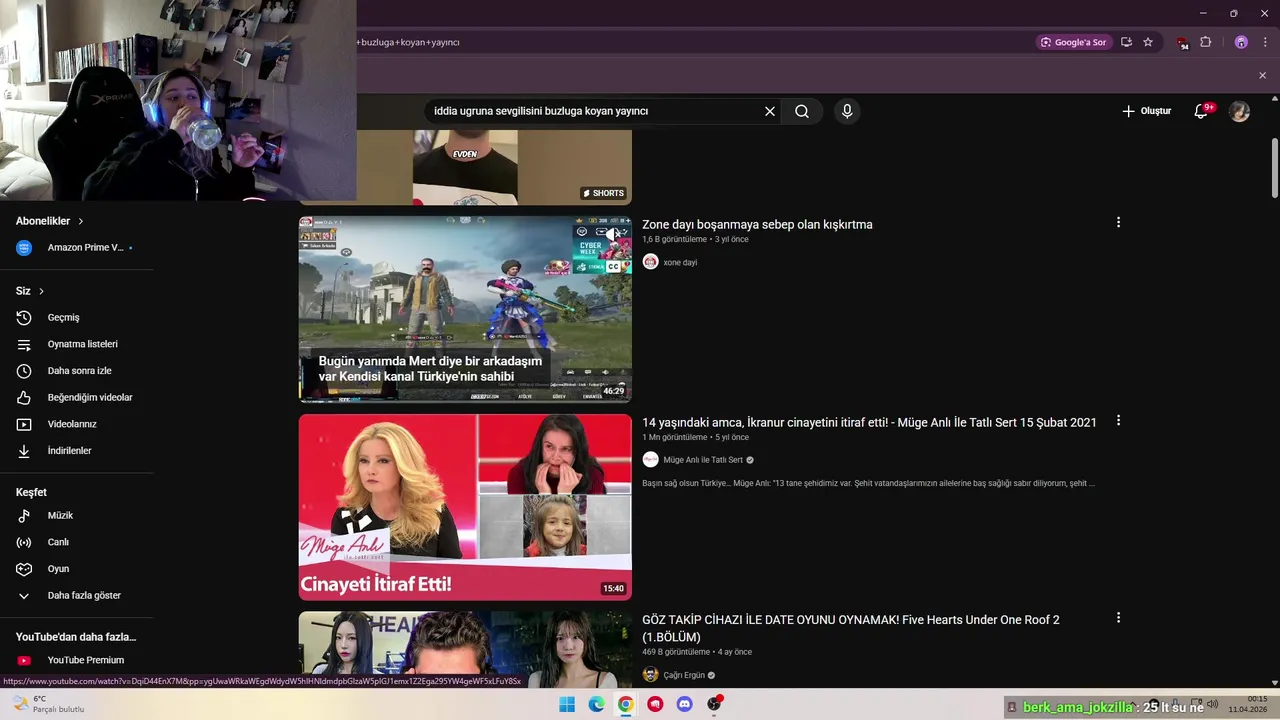Viewport: 1280px width, 720px height.
Task: Toggle CC captions on Zone dayı preview
Action: coord(614,267)
